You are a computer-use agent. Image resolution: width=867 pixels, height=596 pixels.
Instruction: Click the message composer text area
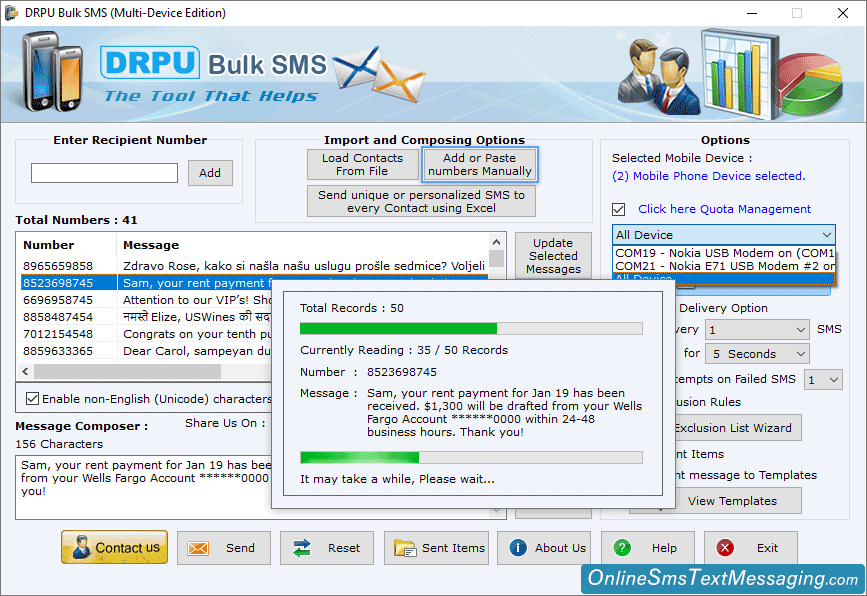(144, 487)
